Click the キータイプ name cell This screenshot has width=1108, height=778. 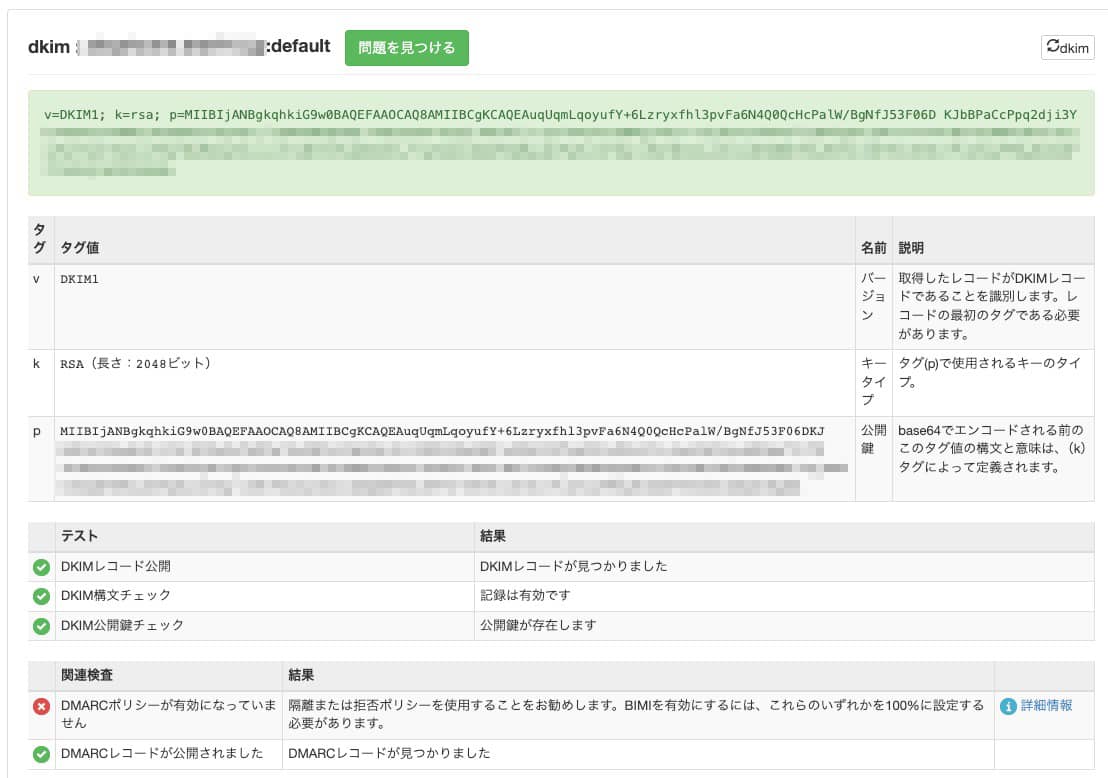873,382
